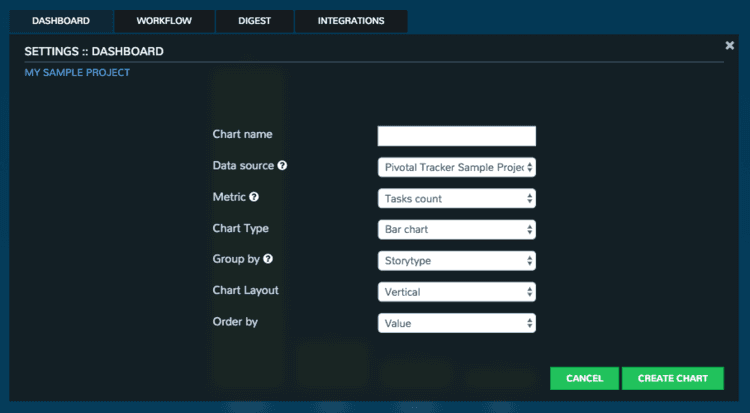Open the My Sample Project link
Image resolution: width=750 pixels, height=413 pixels.
point(77,73)
